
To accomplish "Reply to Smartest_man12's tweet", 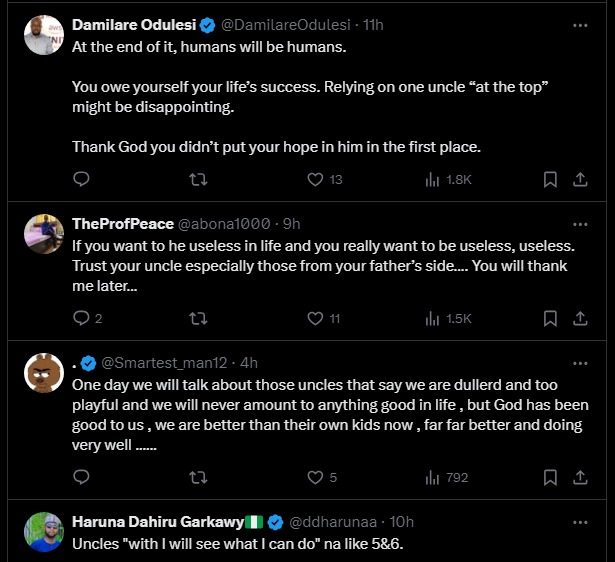I will point(82,478).
